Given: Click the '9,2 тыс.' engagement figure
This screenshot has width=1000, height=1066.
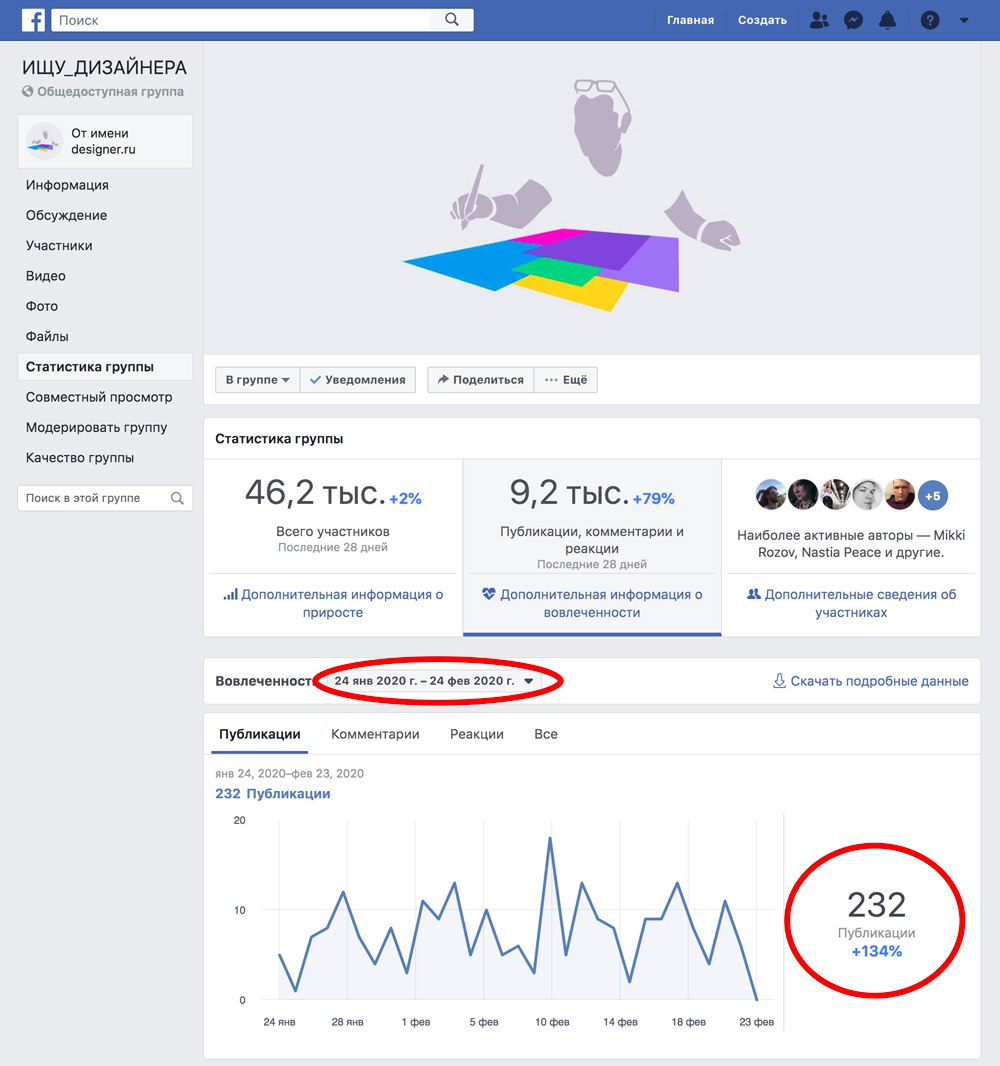Looking at the screenshot, I should click(x=570, y=493).
